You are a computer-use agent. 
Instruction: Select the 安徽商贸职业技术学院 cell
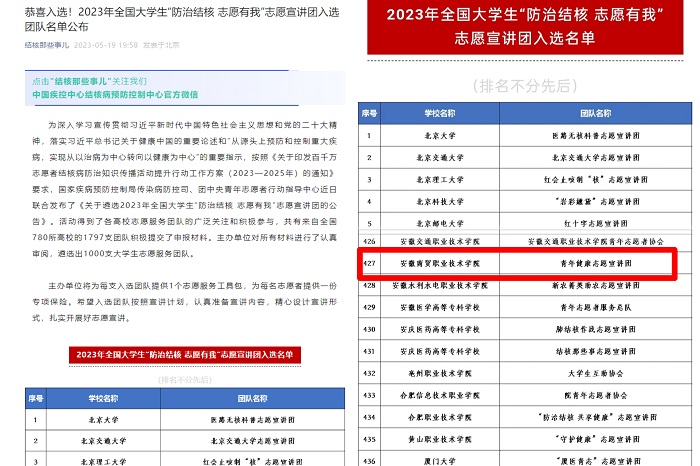(440, 263)
